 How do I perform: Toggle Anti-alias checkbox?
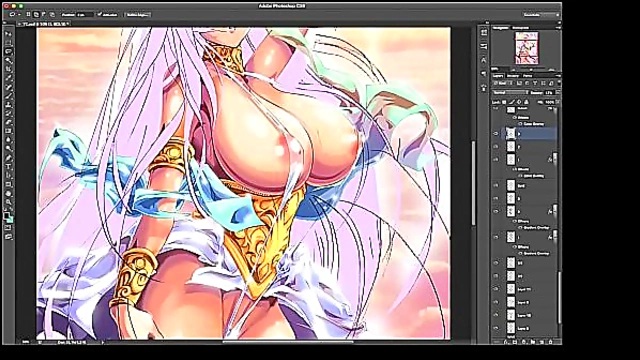pos(99,14)
